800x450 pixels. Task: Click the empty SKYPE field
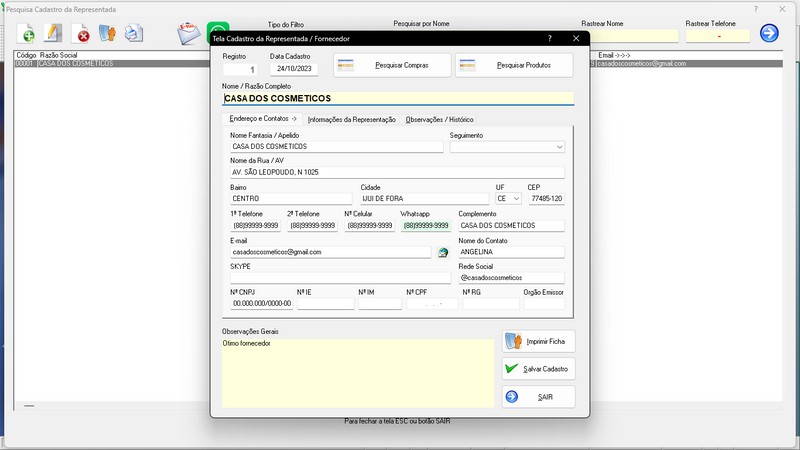[x=340, y=278]
